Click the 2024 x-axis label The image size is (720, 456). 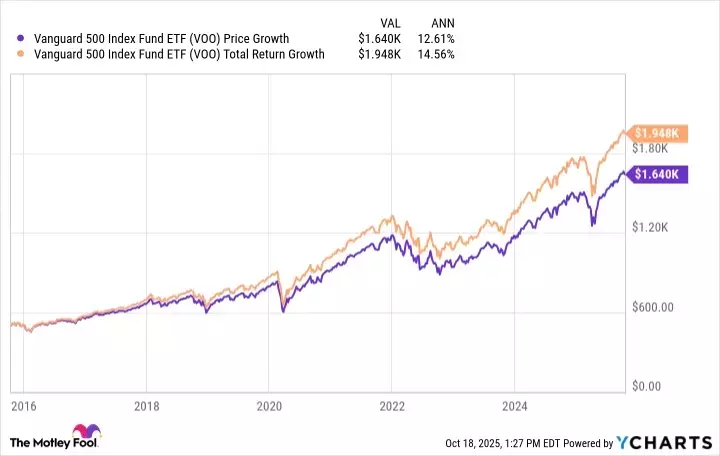pos(513,408)
